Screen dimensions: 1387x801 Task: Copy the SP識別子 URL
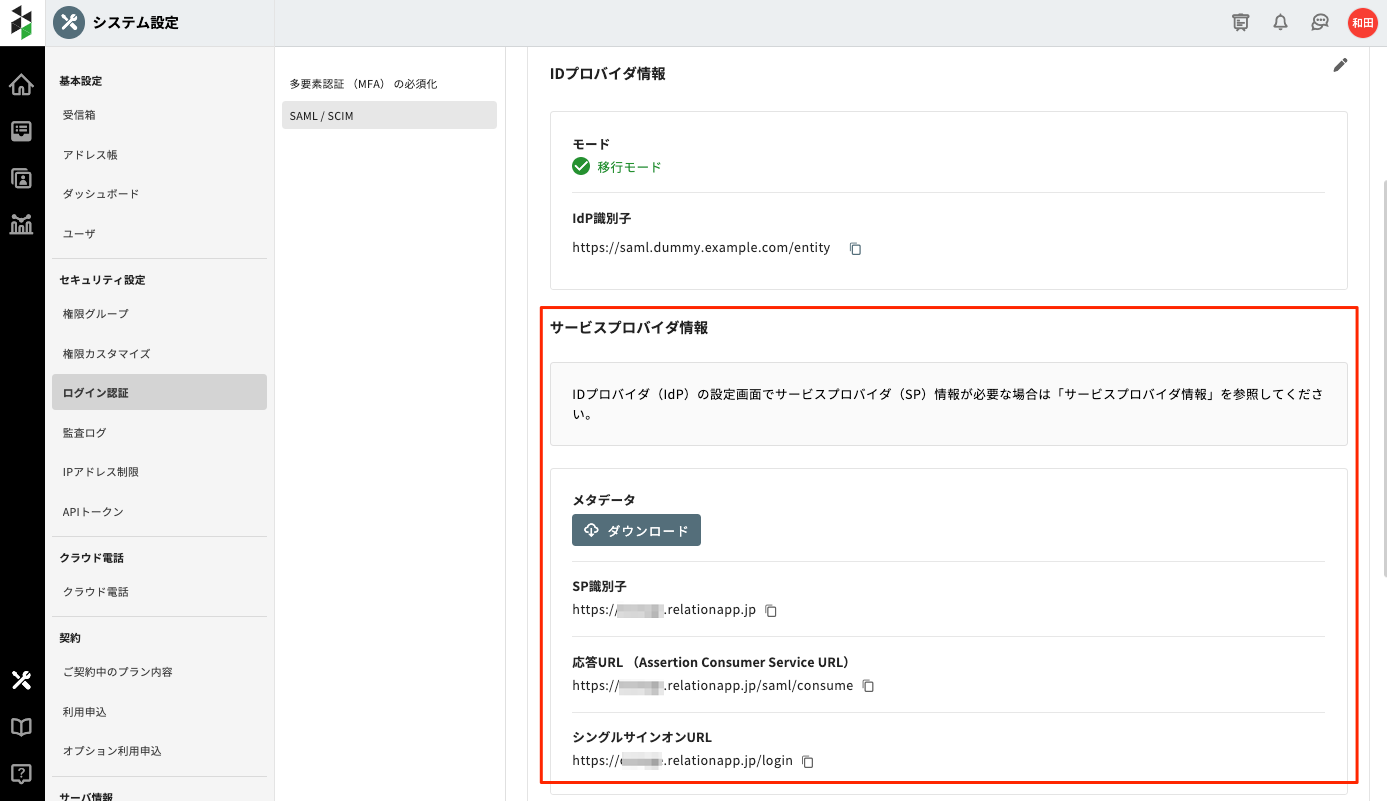(x=771, y=610)
